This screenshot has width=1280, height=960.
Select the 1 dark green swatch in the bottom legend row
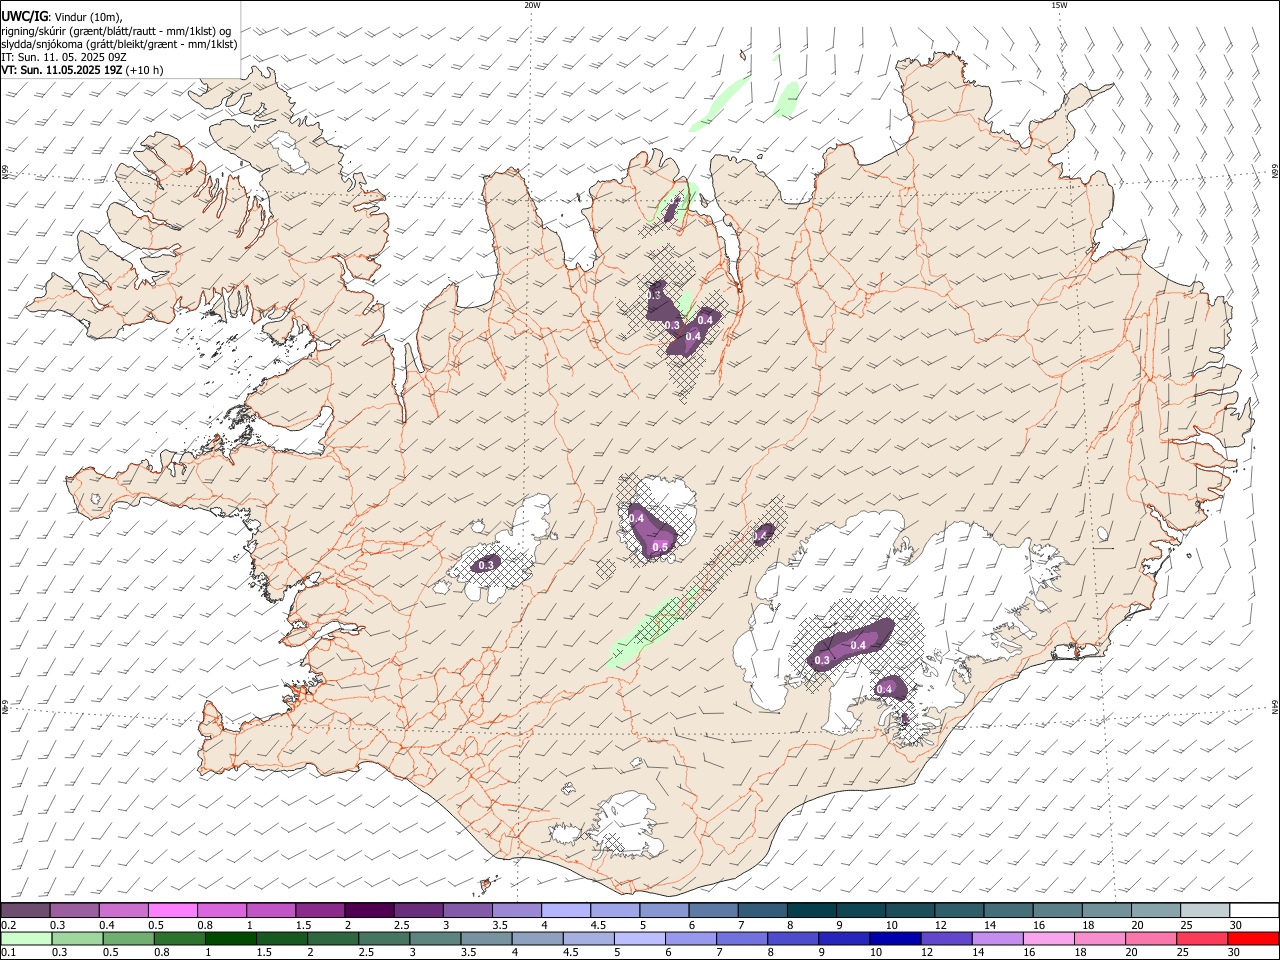[229, 939]
